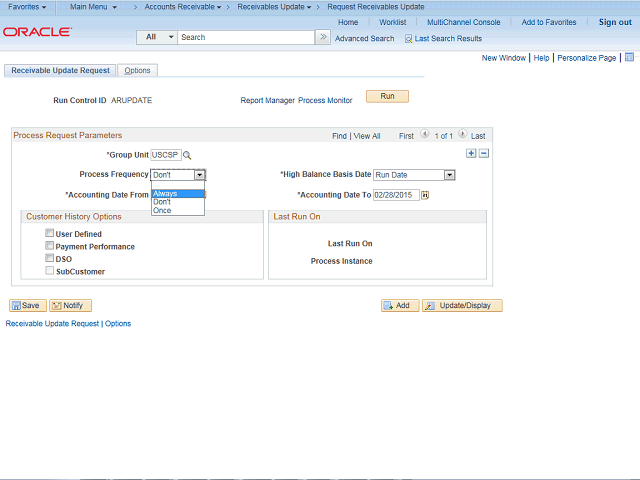Pick Once from the frequency list

click(x=178, y=211)
